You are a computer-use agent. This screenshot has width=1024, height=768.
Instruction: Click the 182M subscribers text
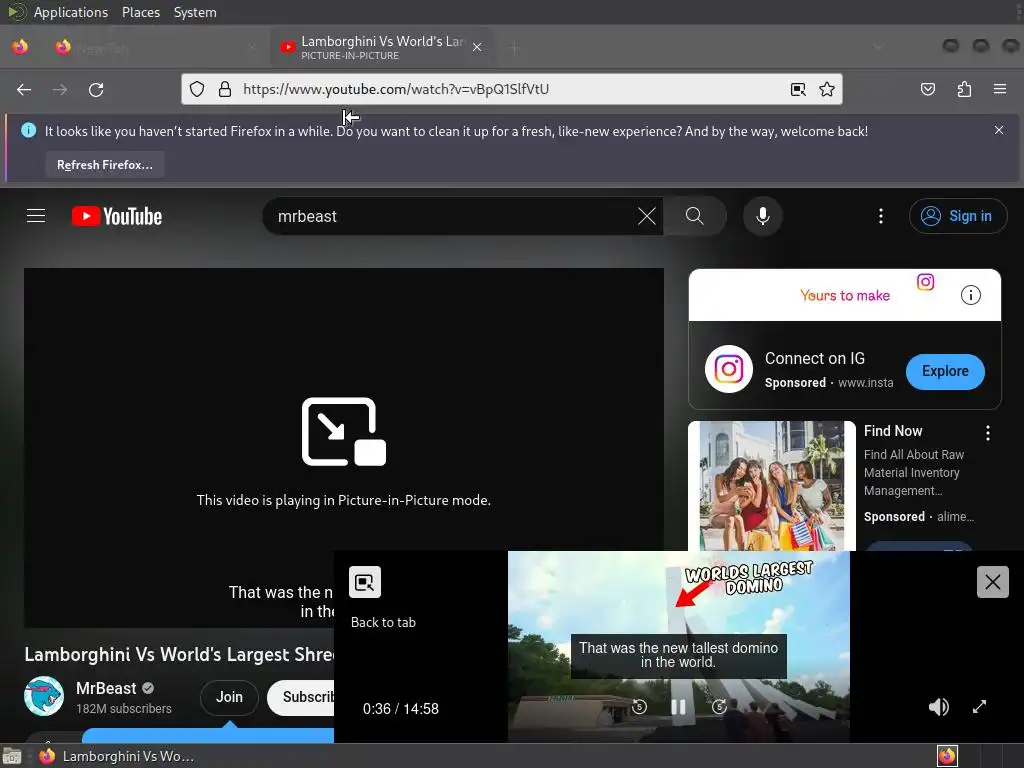(x=123, y=709)
